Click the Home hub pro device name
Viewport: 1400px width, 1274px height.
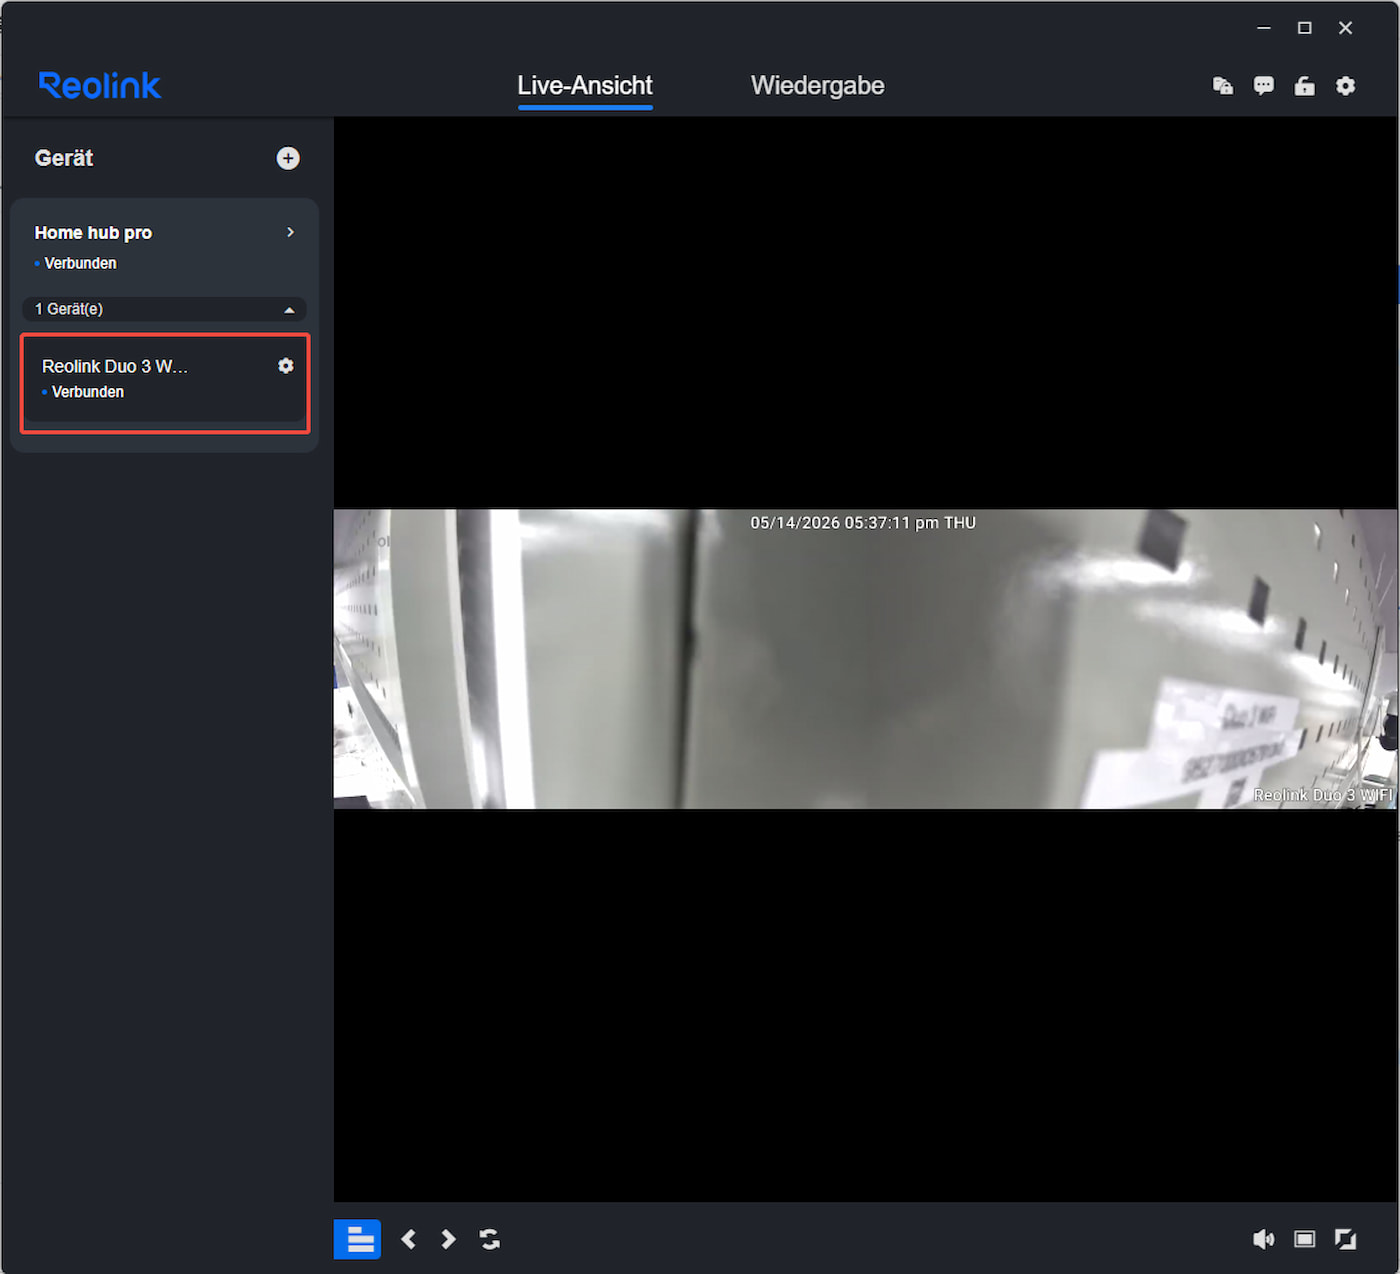[93, 232]
